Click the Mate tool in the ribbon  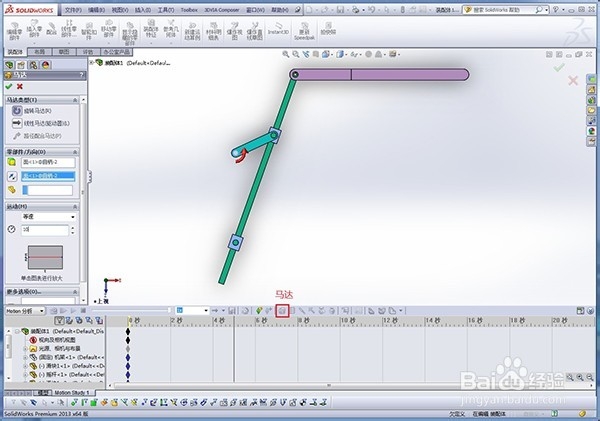(51, 29)
